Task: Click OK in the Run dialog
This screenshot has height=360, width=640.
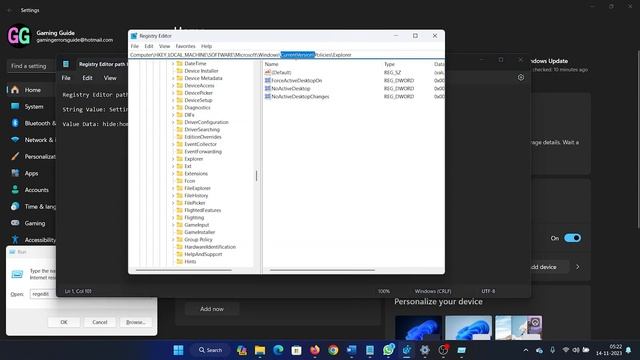Action: click(x=64, y=322)
